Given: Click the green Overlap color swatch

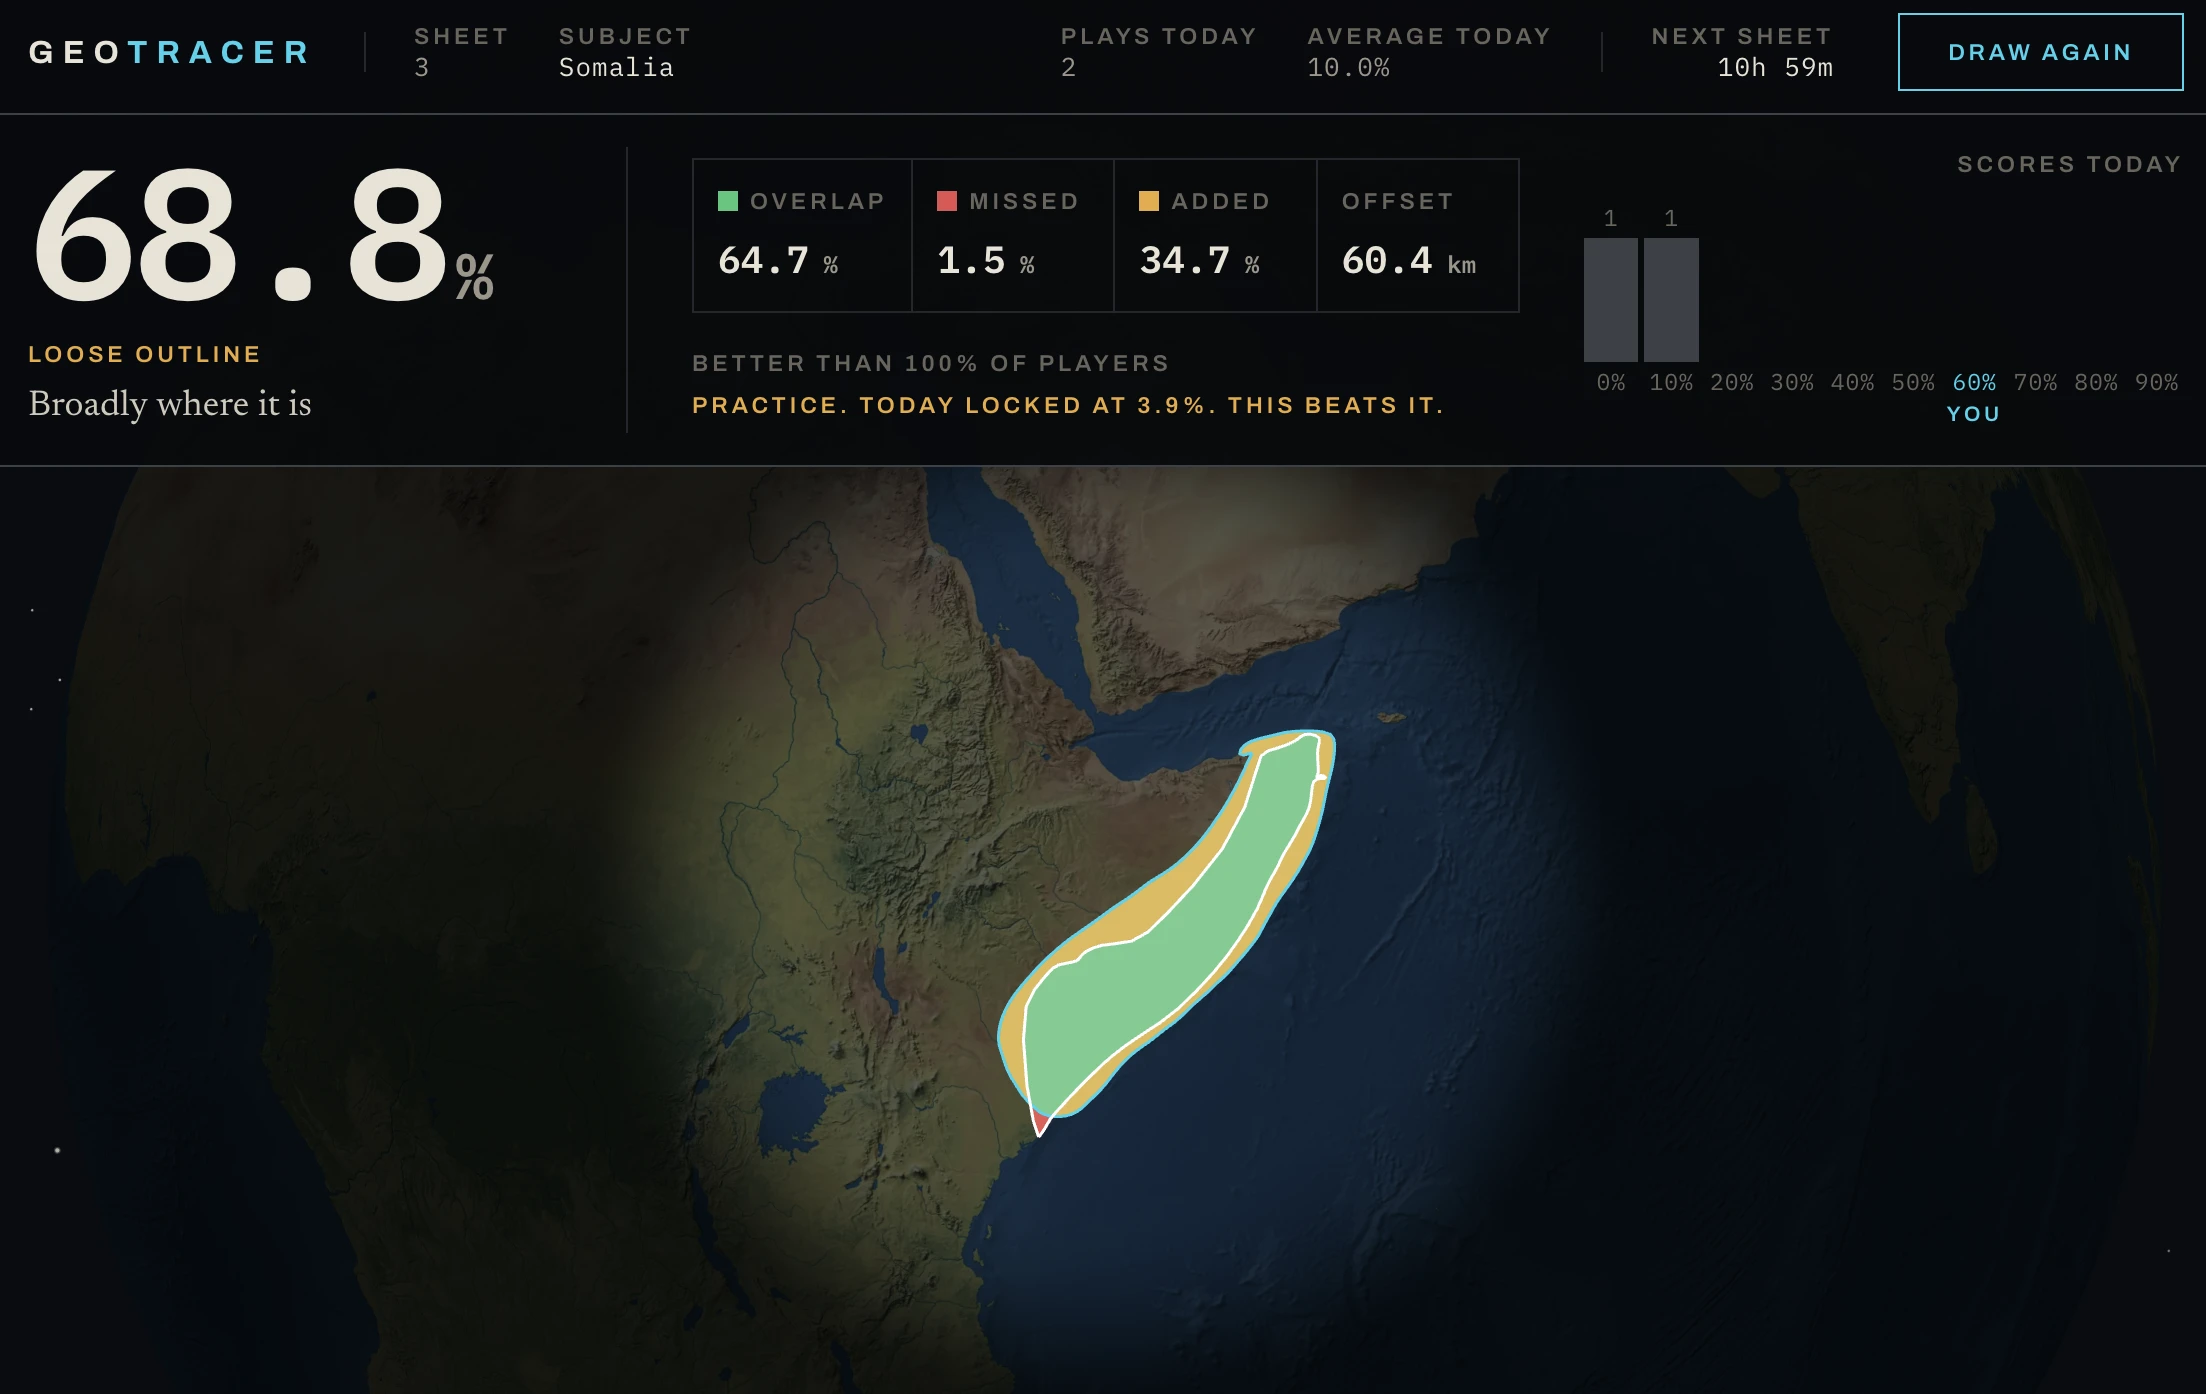Looking at the screenshot, I should point(728,201).
